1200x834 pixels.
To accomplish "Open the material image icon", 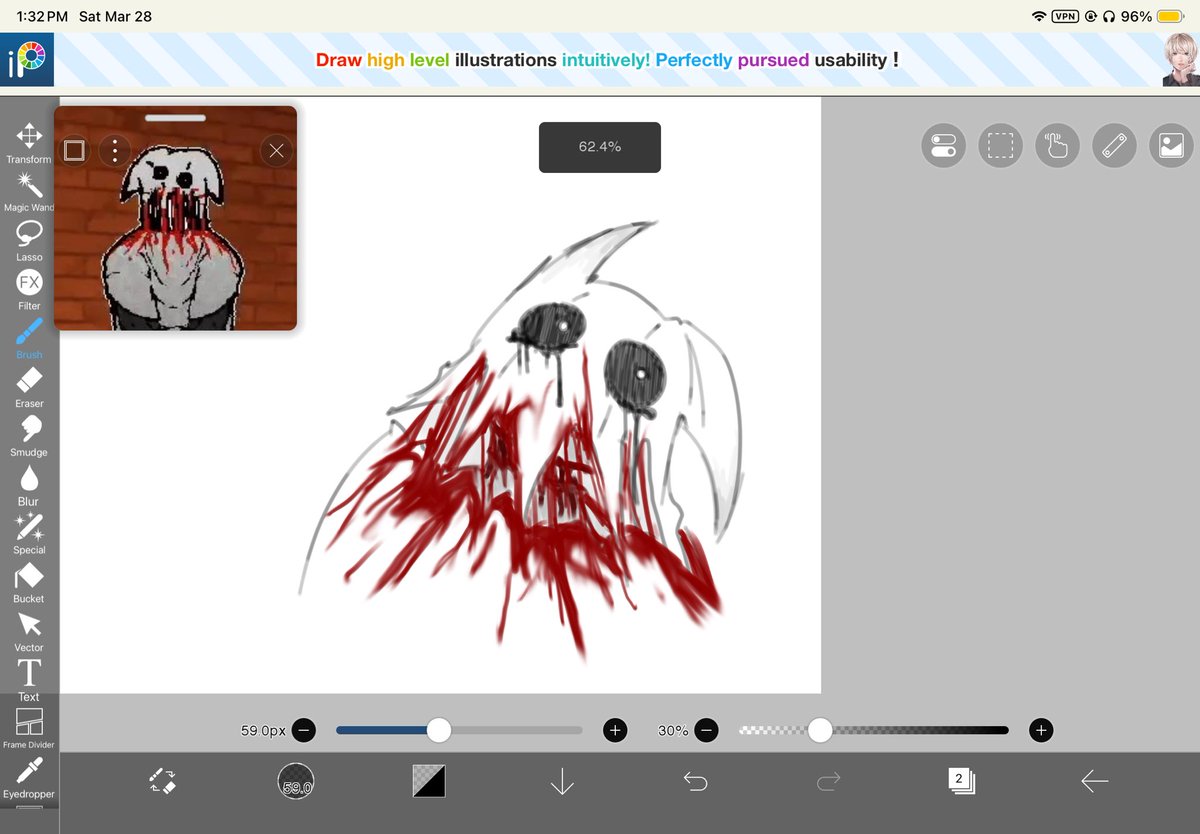I will (x=1171, y=146).
